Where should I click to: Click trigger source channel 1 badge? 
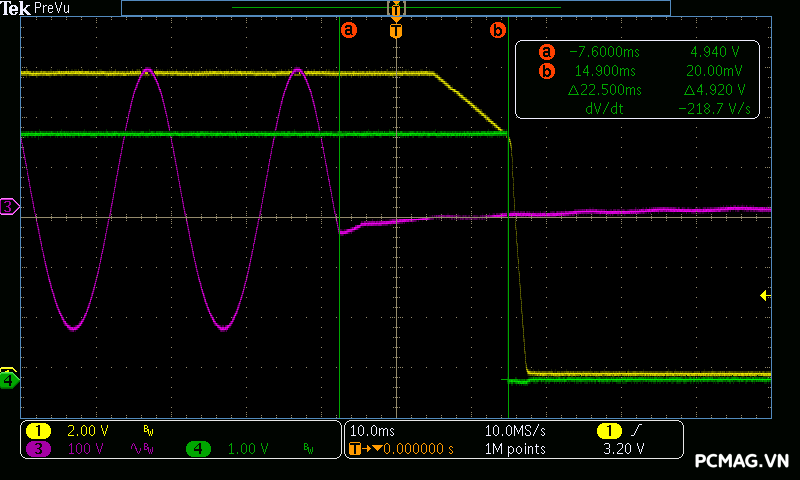click(x=608, y=431)
